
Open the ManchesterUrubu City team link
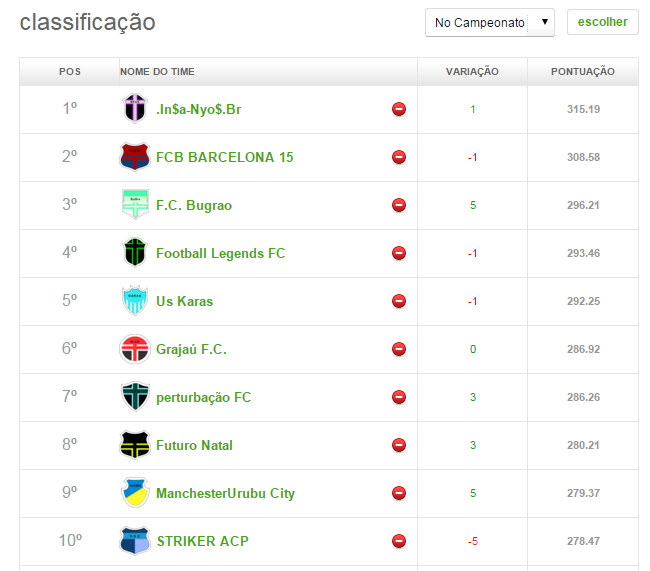tap(225, 493)
